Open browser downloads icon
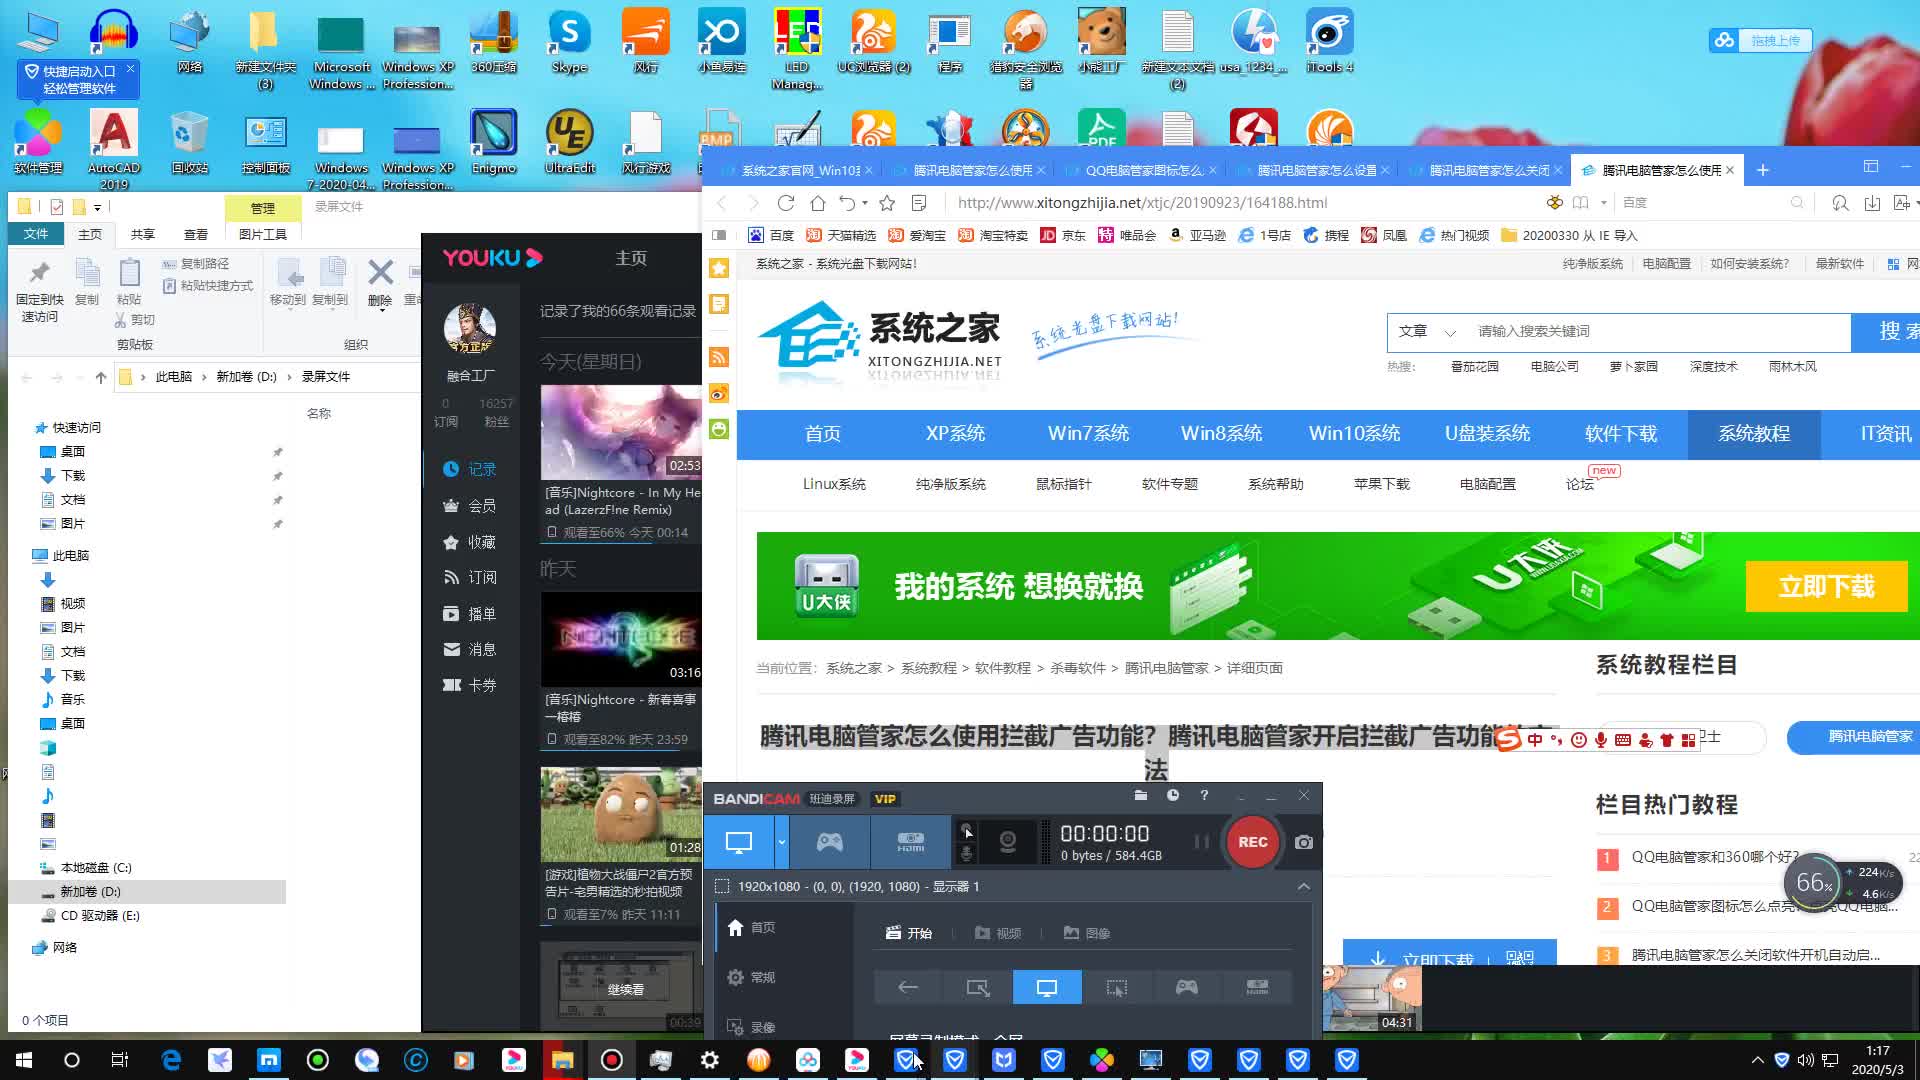Screen dimensions: 1920x1080 pyautogui.click(x=1872, y=203)
